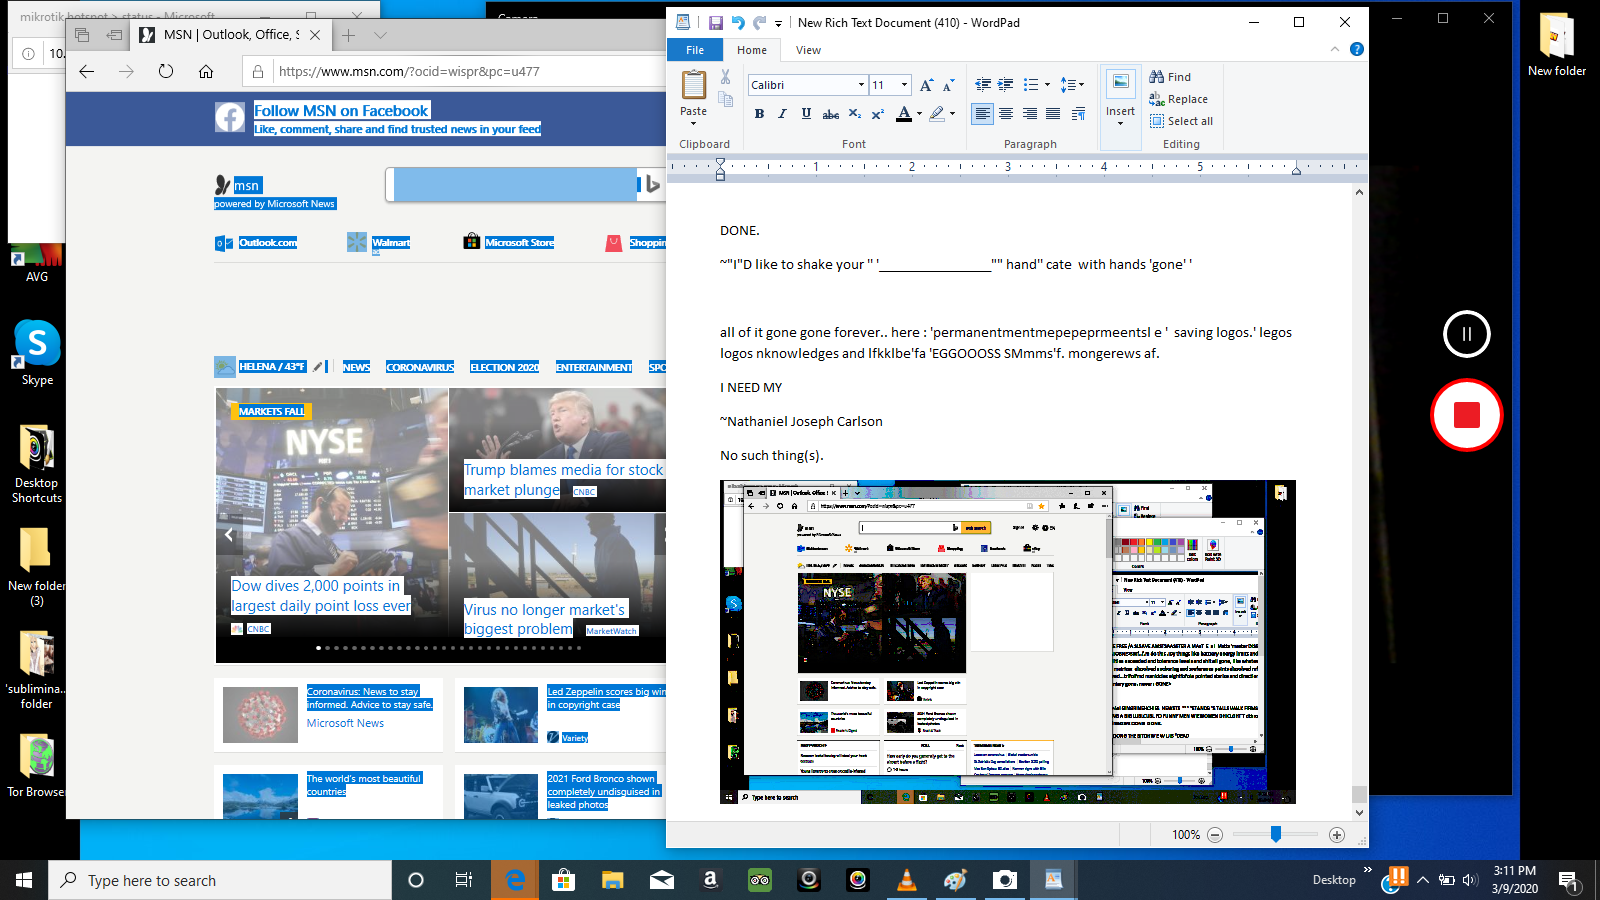Open the CORONAVIRUS category on MSN
Screen dimensions: 1600x900
pyautogui.click(x=420, y=367)
